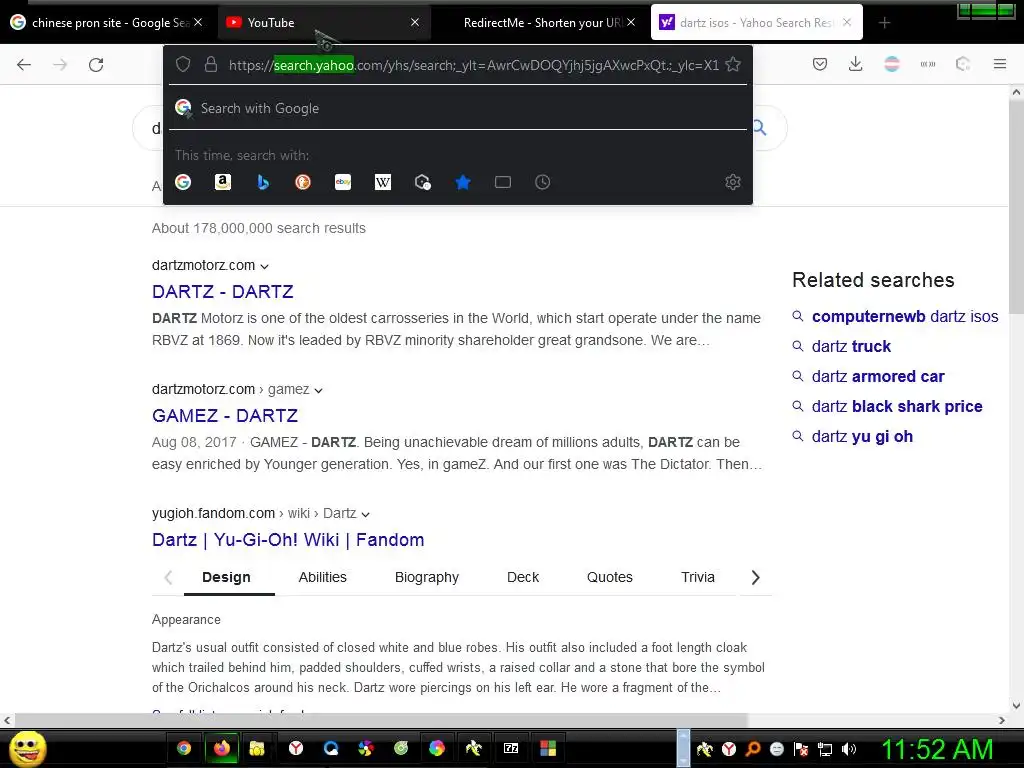Open the smiley face start button
The image size is (1024, 768).
tap(27, 749)
